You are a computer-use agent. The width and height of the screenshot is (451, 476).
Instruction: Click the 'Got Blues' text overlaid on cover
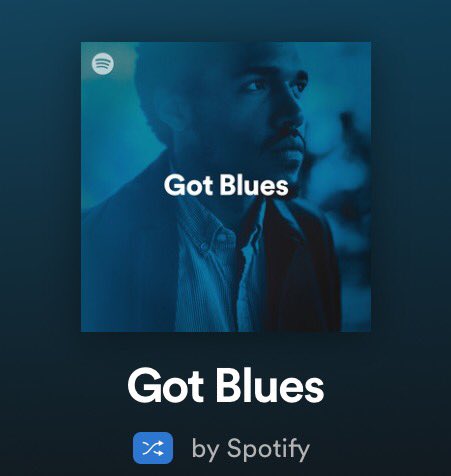point(226,185)
